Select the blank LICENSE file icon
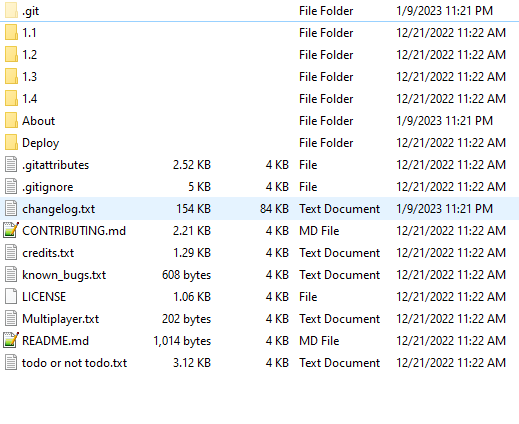519x424 pixels. point(11,296)
